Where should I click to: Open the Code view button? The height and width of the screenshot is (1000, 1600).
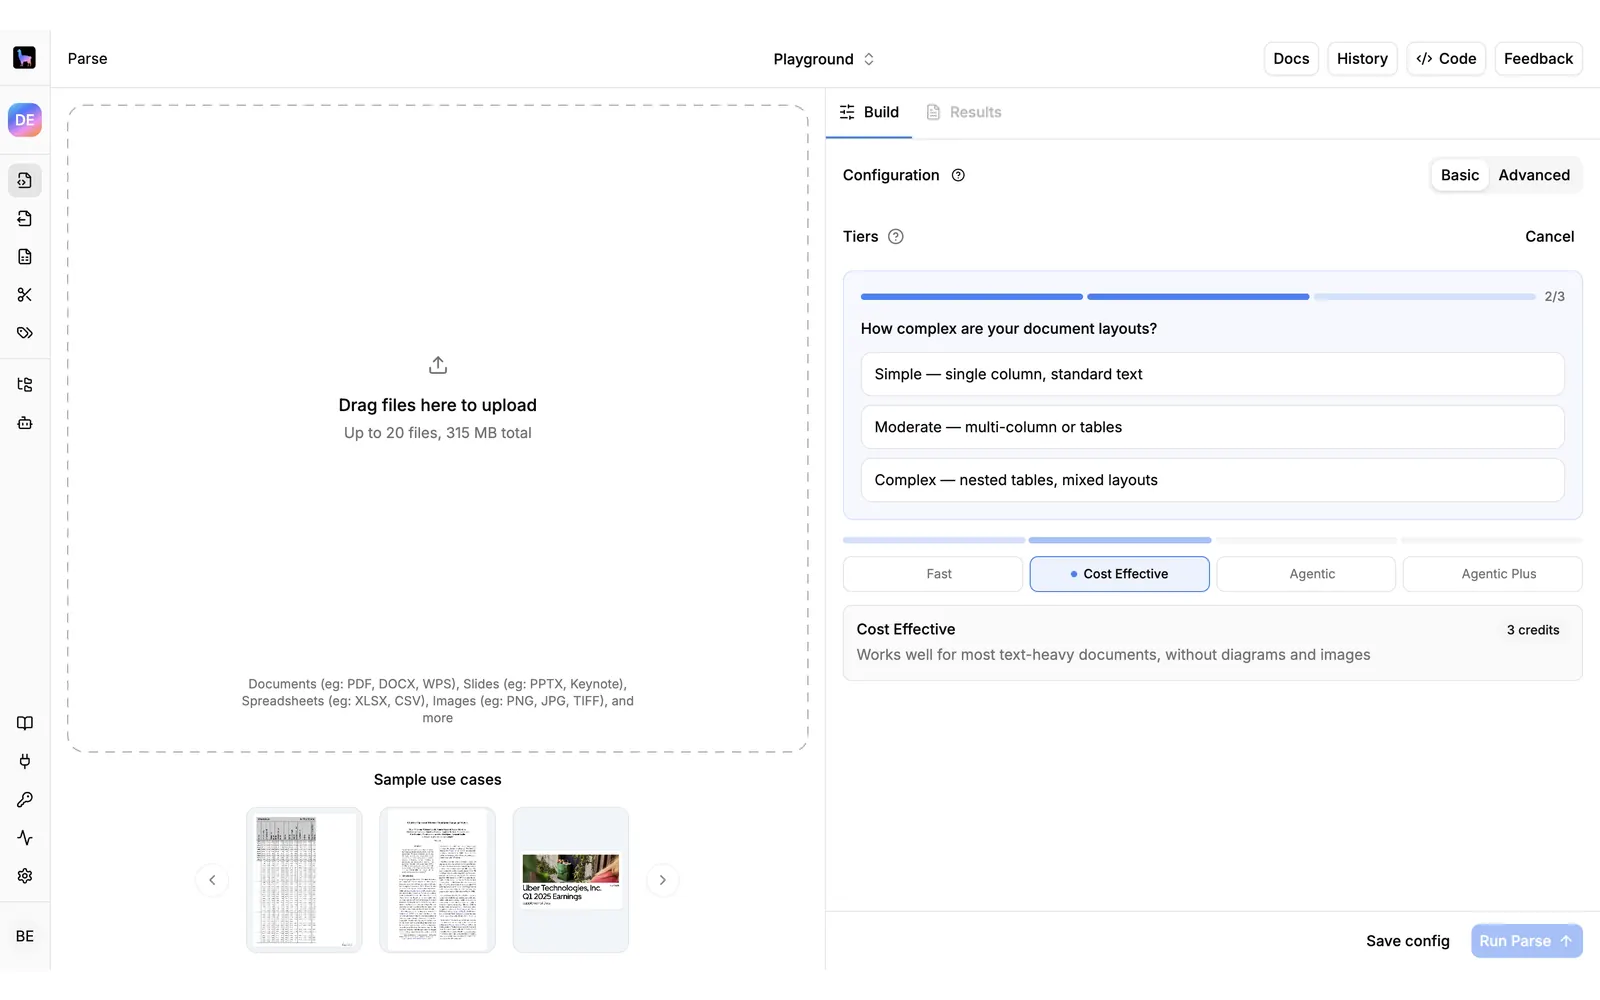coord(1446,59)
